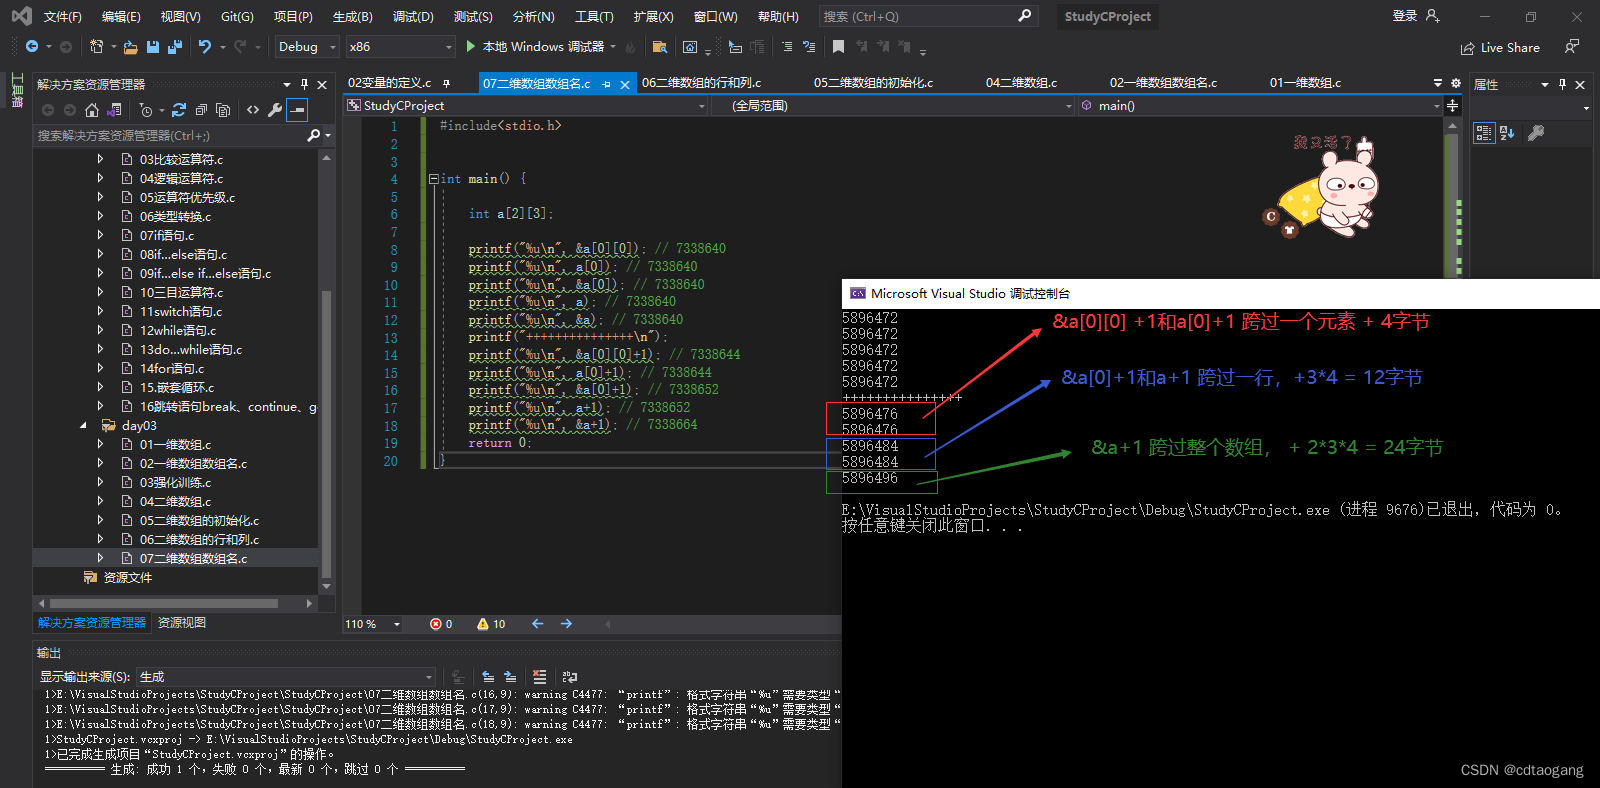Save the current file with disk icon
Screen dimensions: 1600x788
pyautogui.click(x=153, y=47)
